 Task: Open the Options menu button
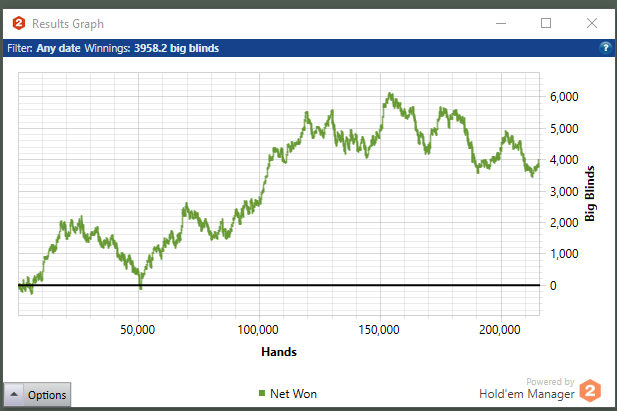point(37,394)
